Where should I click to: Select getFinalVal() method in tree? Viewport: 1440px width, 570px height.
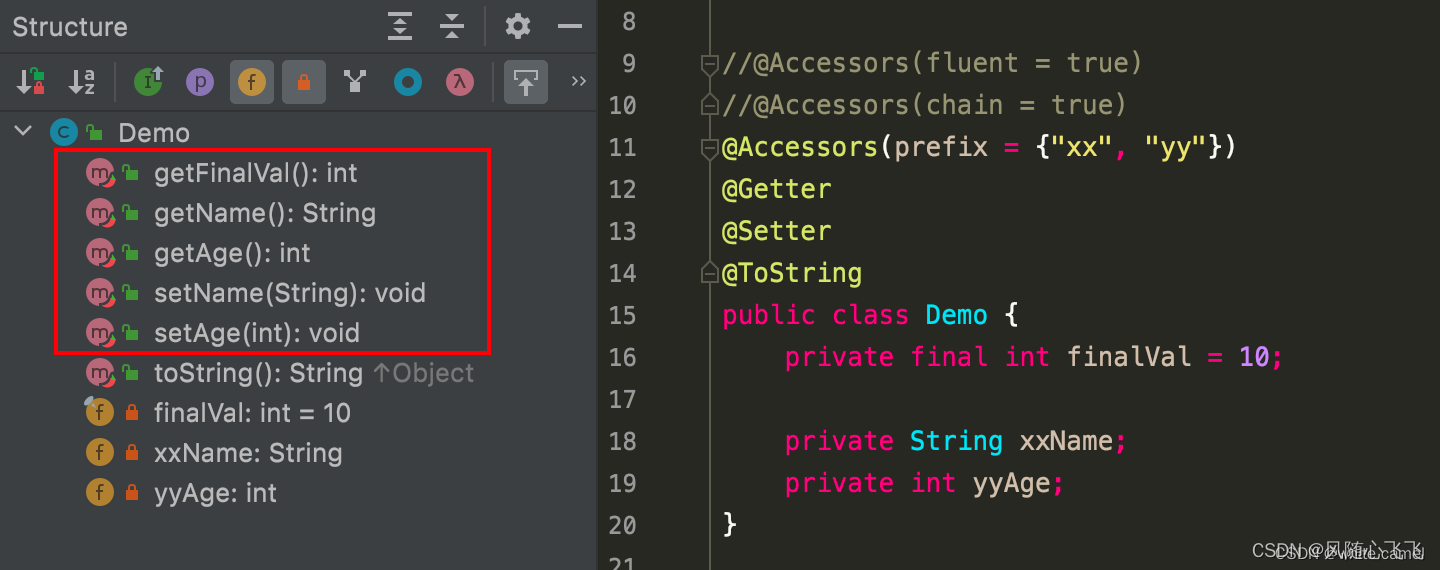(x=255, y=173)
